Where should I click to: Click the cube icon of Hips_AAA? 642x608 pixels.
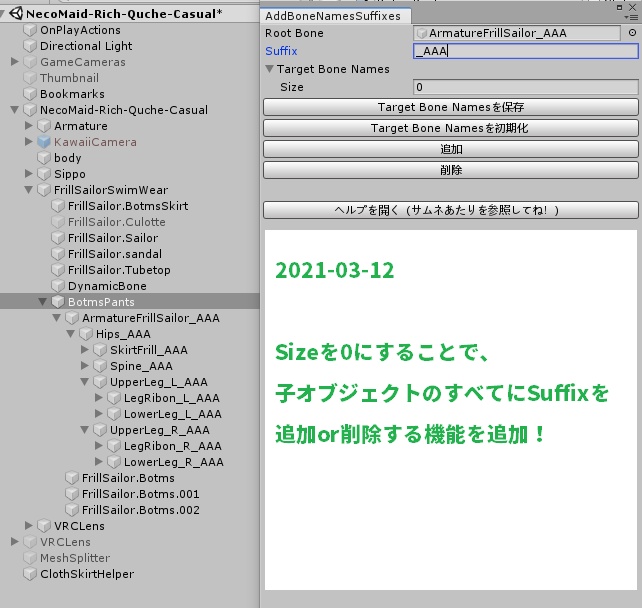(86, 334)
